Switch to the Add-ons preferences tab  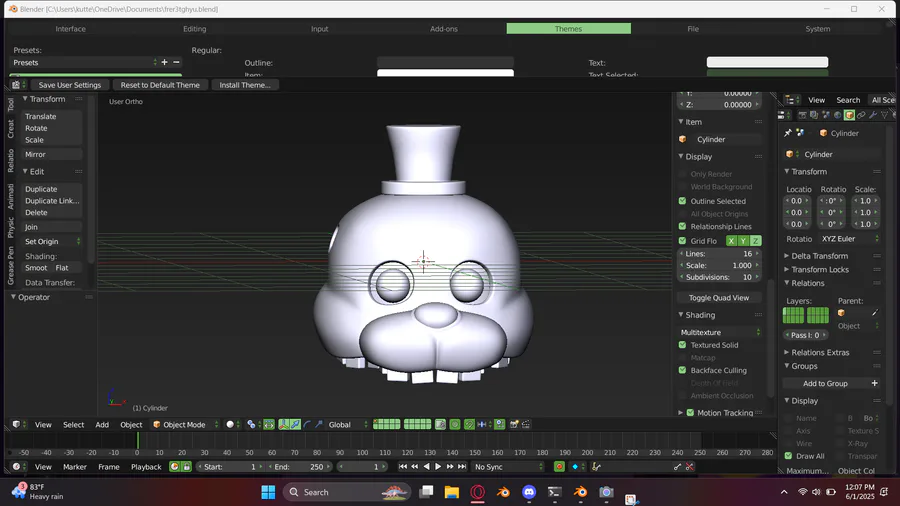(x=444, y=29)
